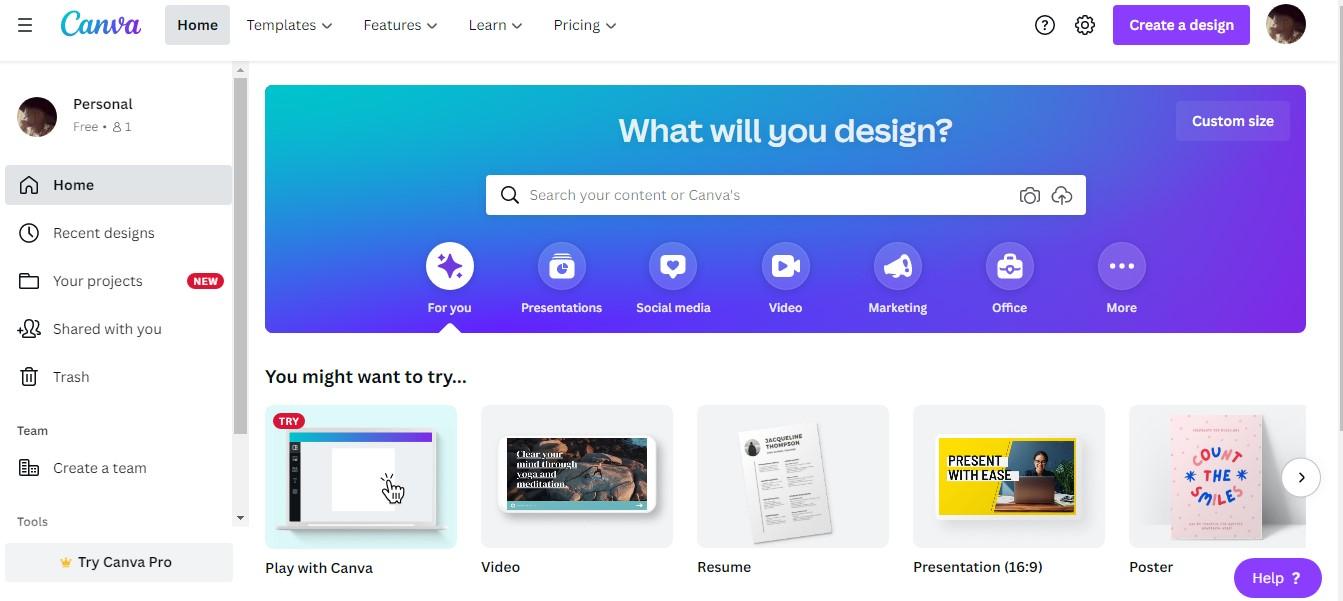Select the Office category icon
This screenshot has height=601, width=1343.
pos(1009,266)
